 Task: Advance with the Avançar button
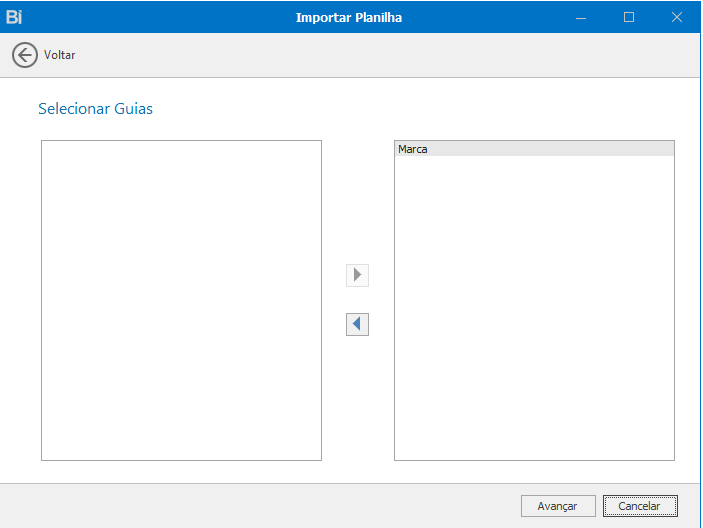point(557,506)
